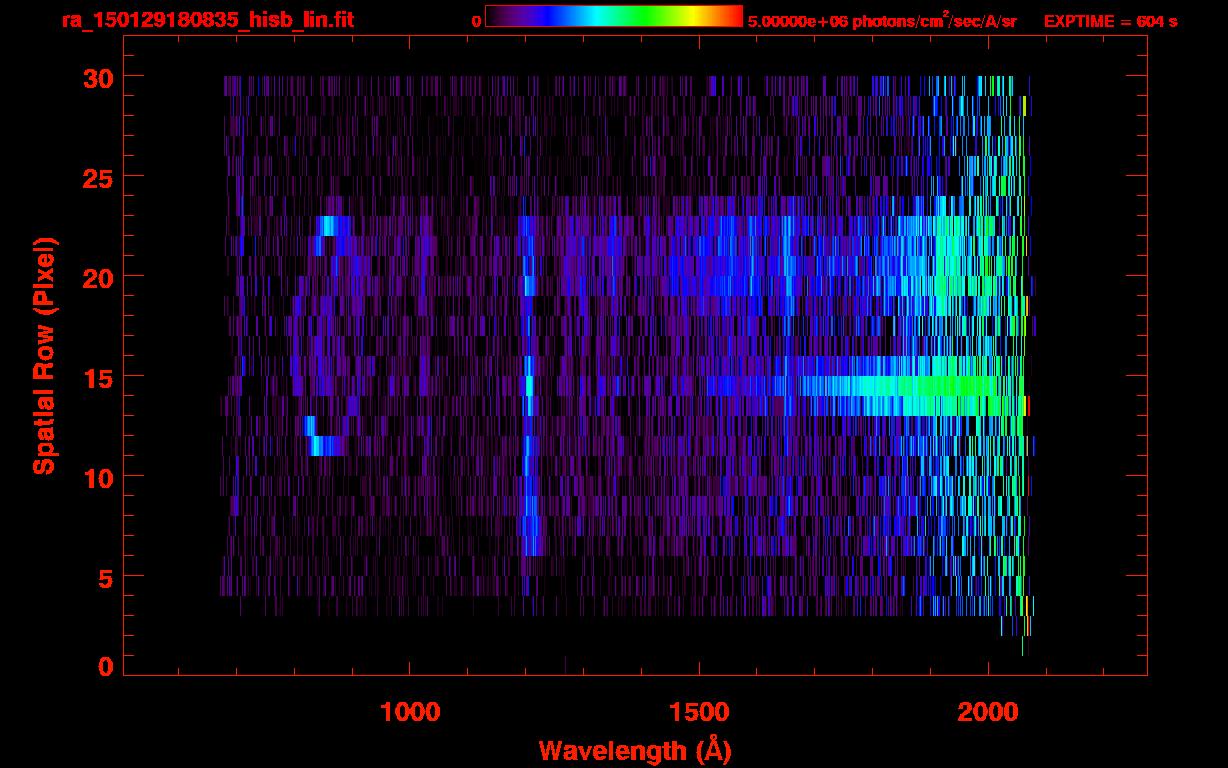
Task: Click the Wavelength (Å) axis label
Action: pyautogui.click(x=634, y=750)
